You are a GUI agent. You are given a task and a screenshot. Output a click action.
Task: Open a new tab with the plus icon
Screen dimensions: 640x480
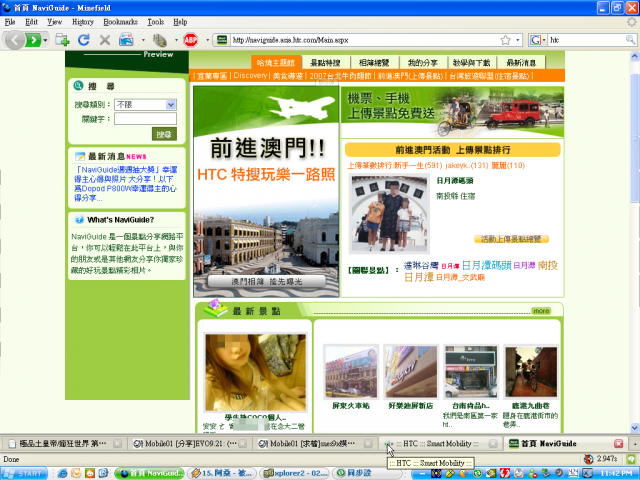(x=62, y=40)
